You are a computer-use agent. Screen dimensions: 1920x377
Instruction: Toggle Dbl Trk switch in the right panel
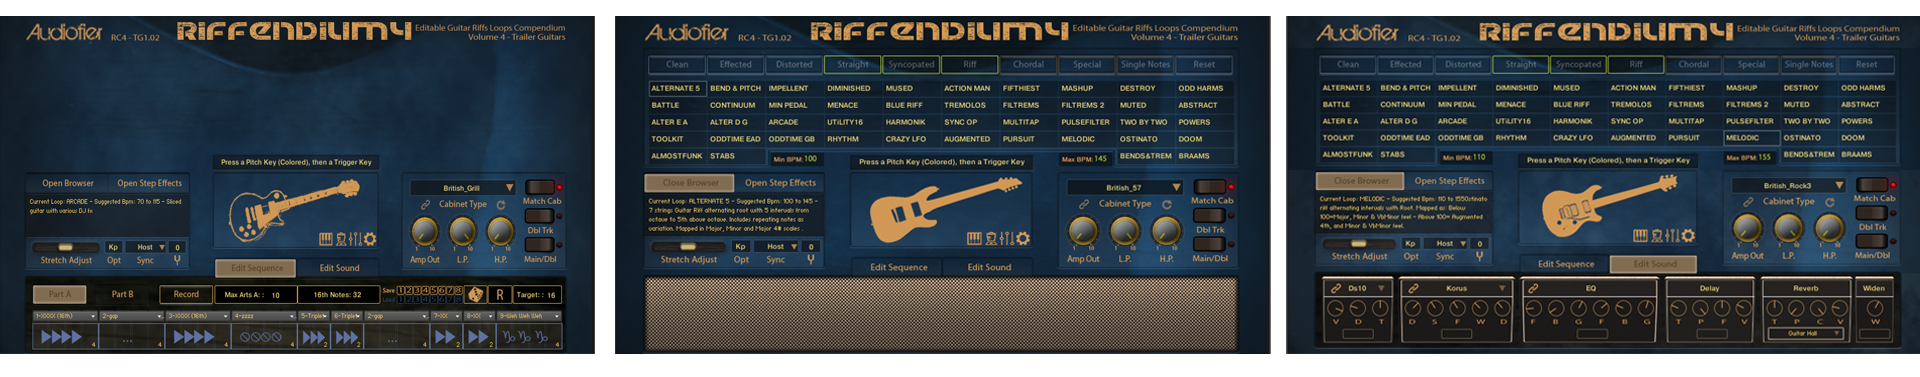(1873, 213)
